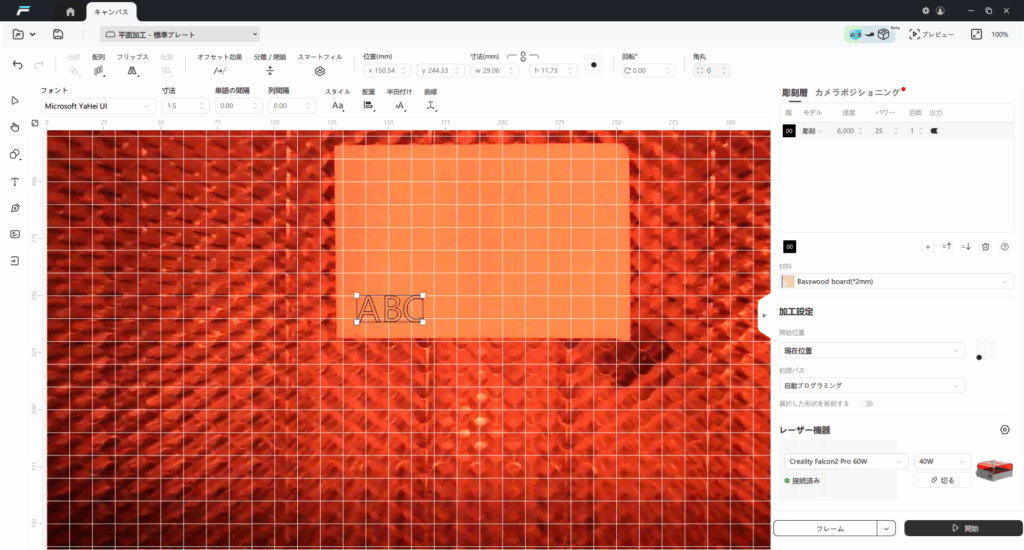Select the pen drawing tool in sidebar

15,208
